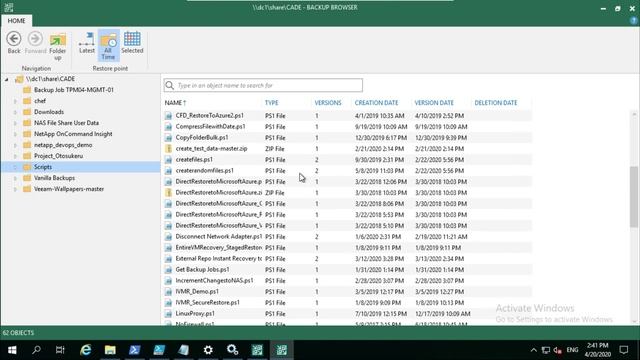This screenshot has width=640, height=360.
Task: Click the Back navigation icon
Action: point(14,42)
